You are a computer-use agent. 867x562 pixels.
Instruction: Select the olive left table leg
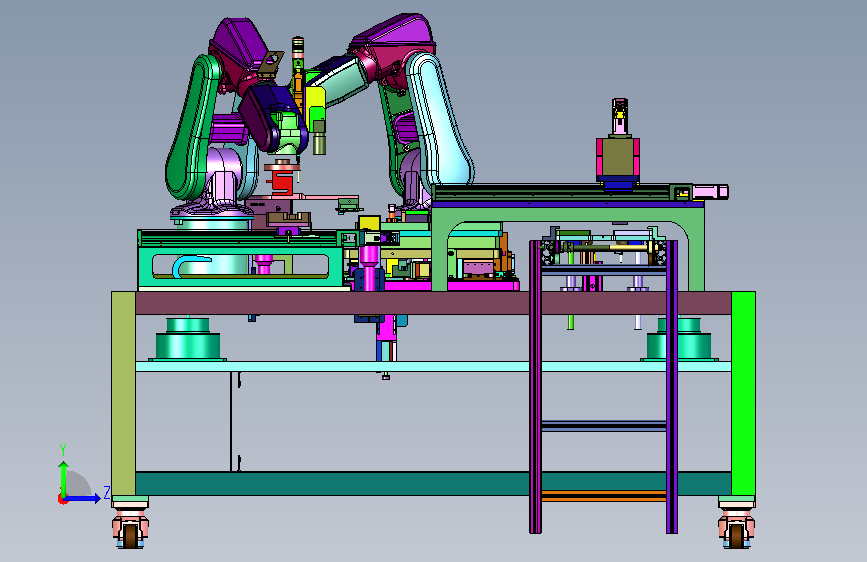(x=123, y=393)
